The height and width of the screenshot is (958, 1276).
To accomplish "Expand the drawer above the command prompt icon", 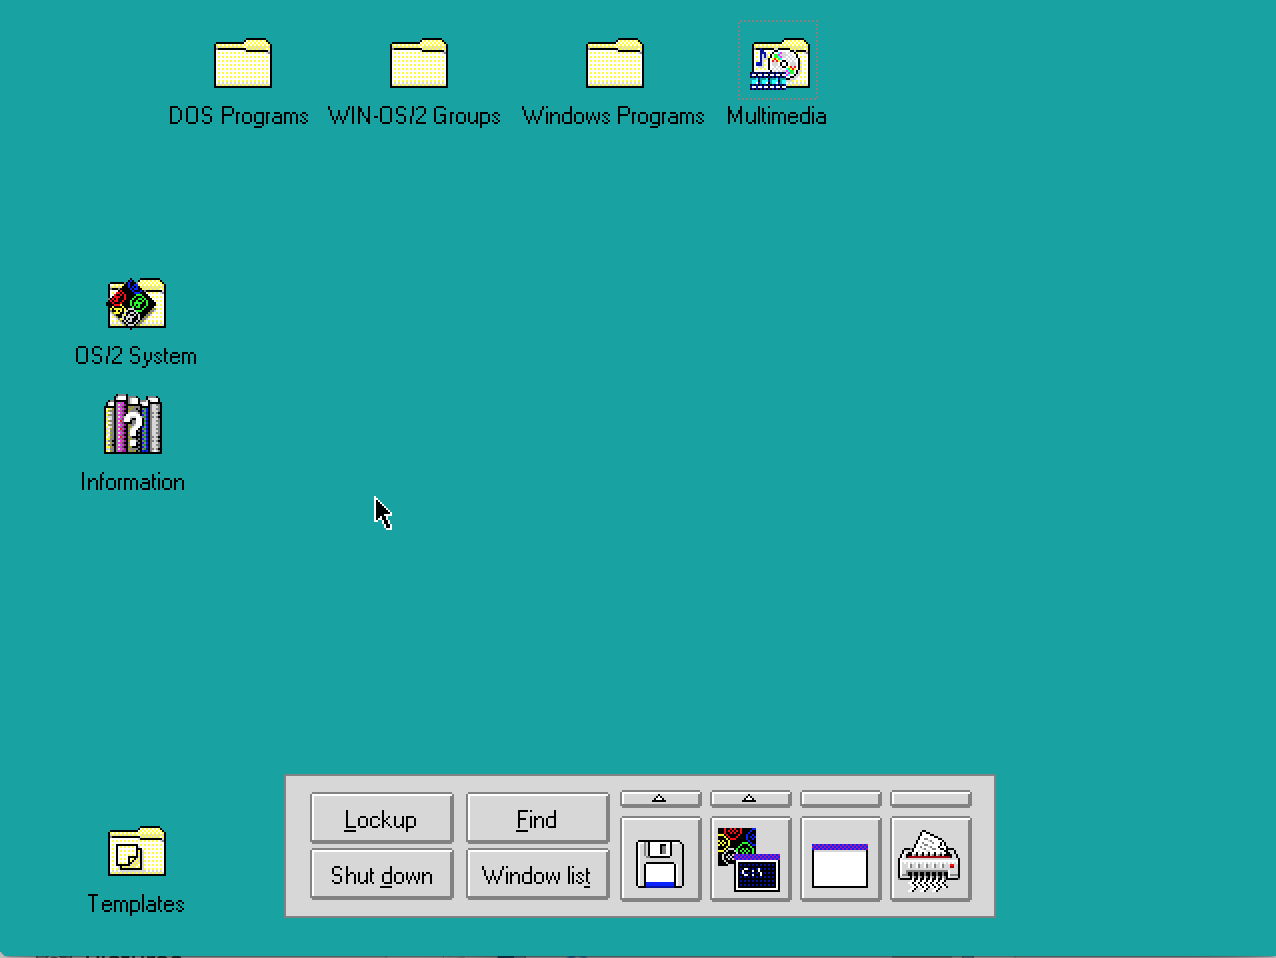I will click(x=750, y=799).
